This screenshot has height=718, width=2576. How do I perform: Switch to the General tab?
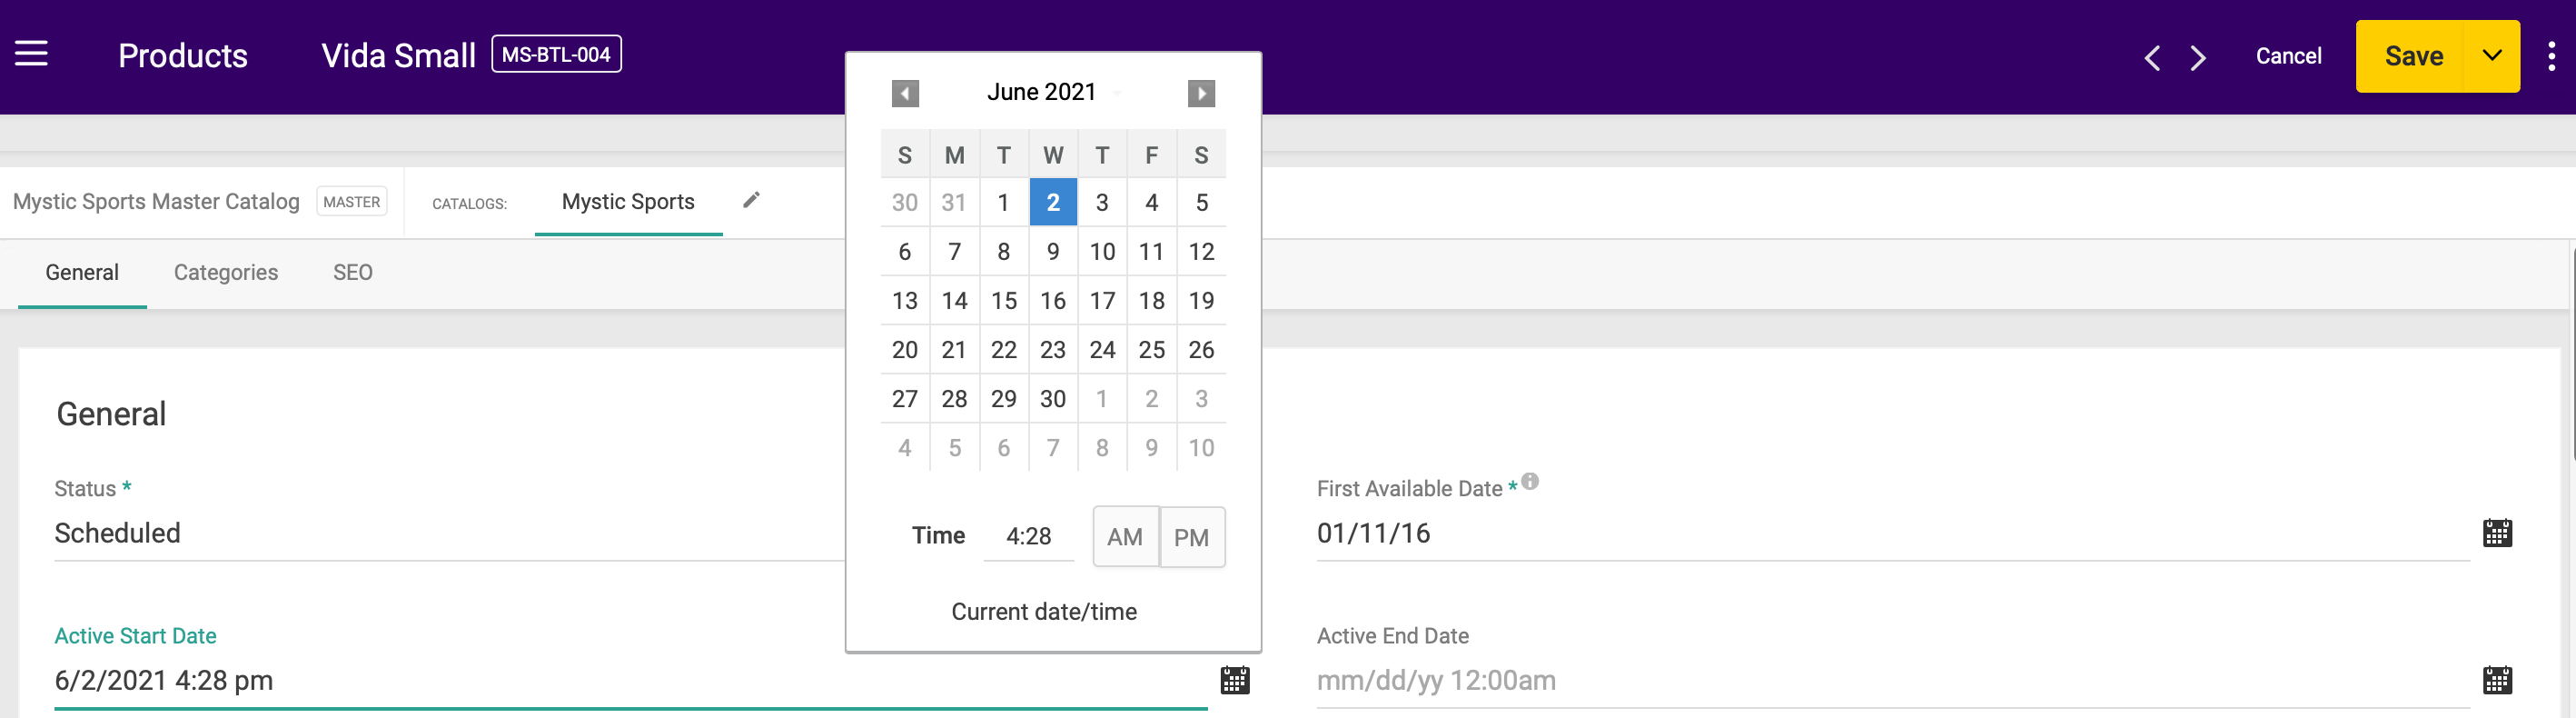point(82,272)
